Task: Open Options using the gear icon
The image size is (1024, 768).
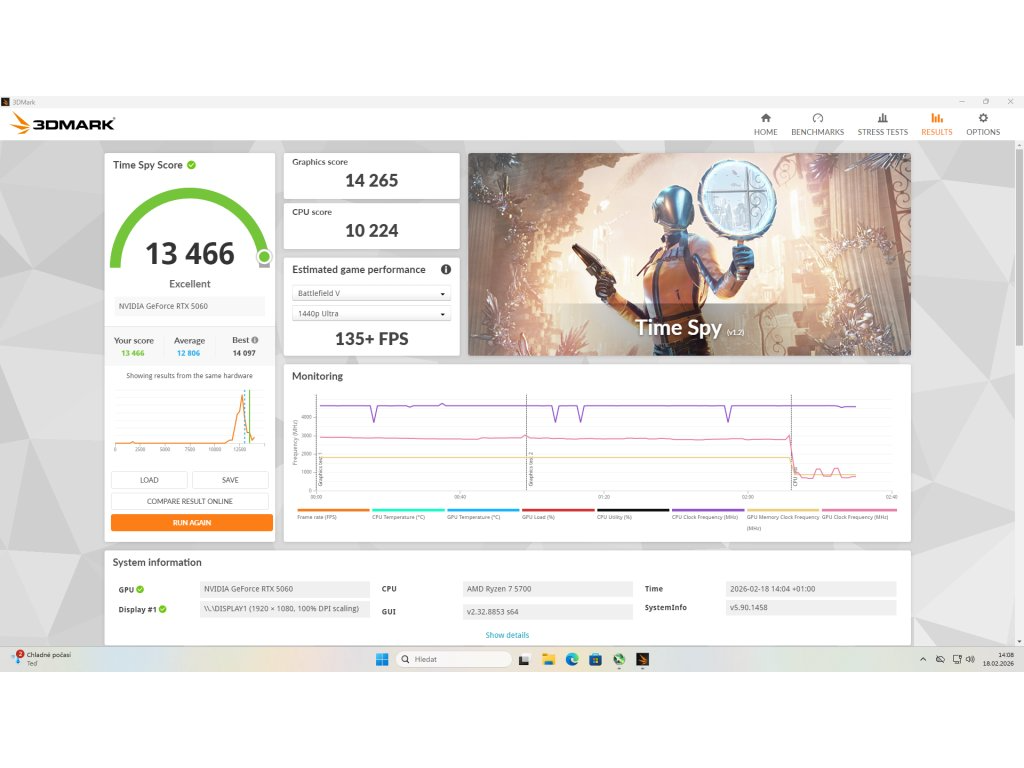Action: click(x=983, y=118)
